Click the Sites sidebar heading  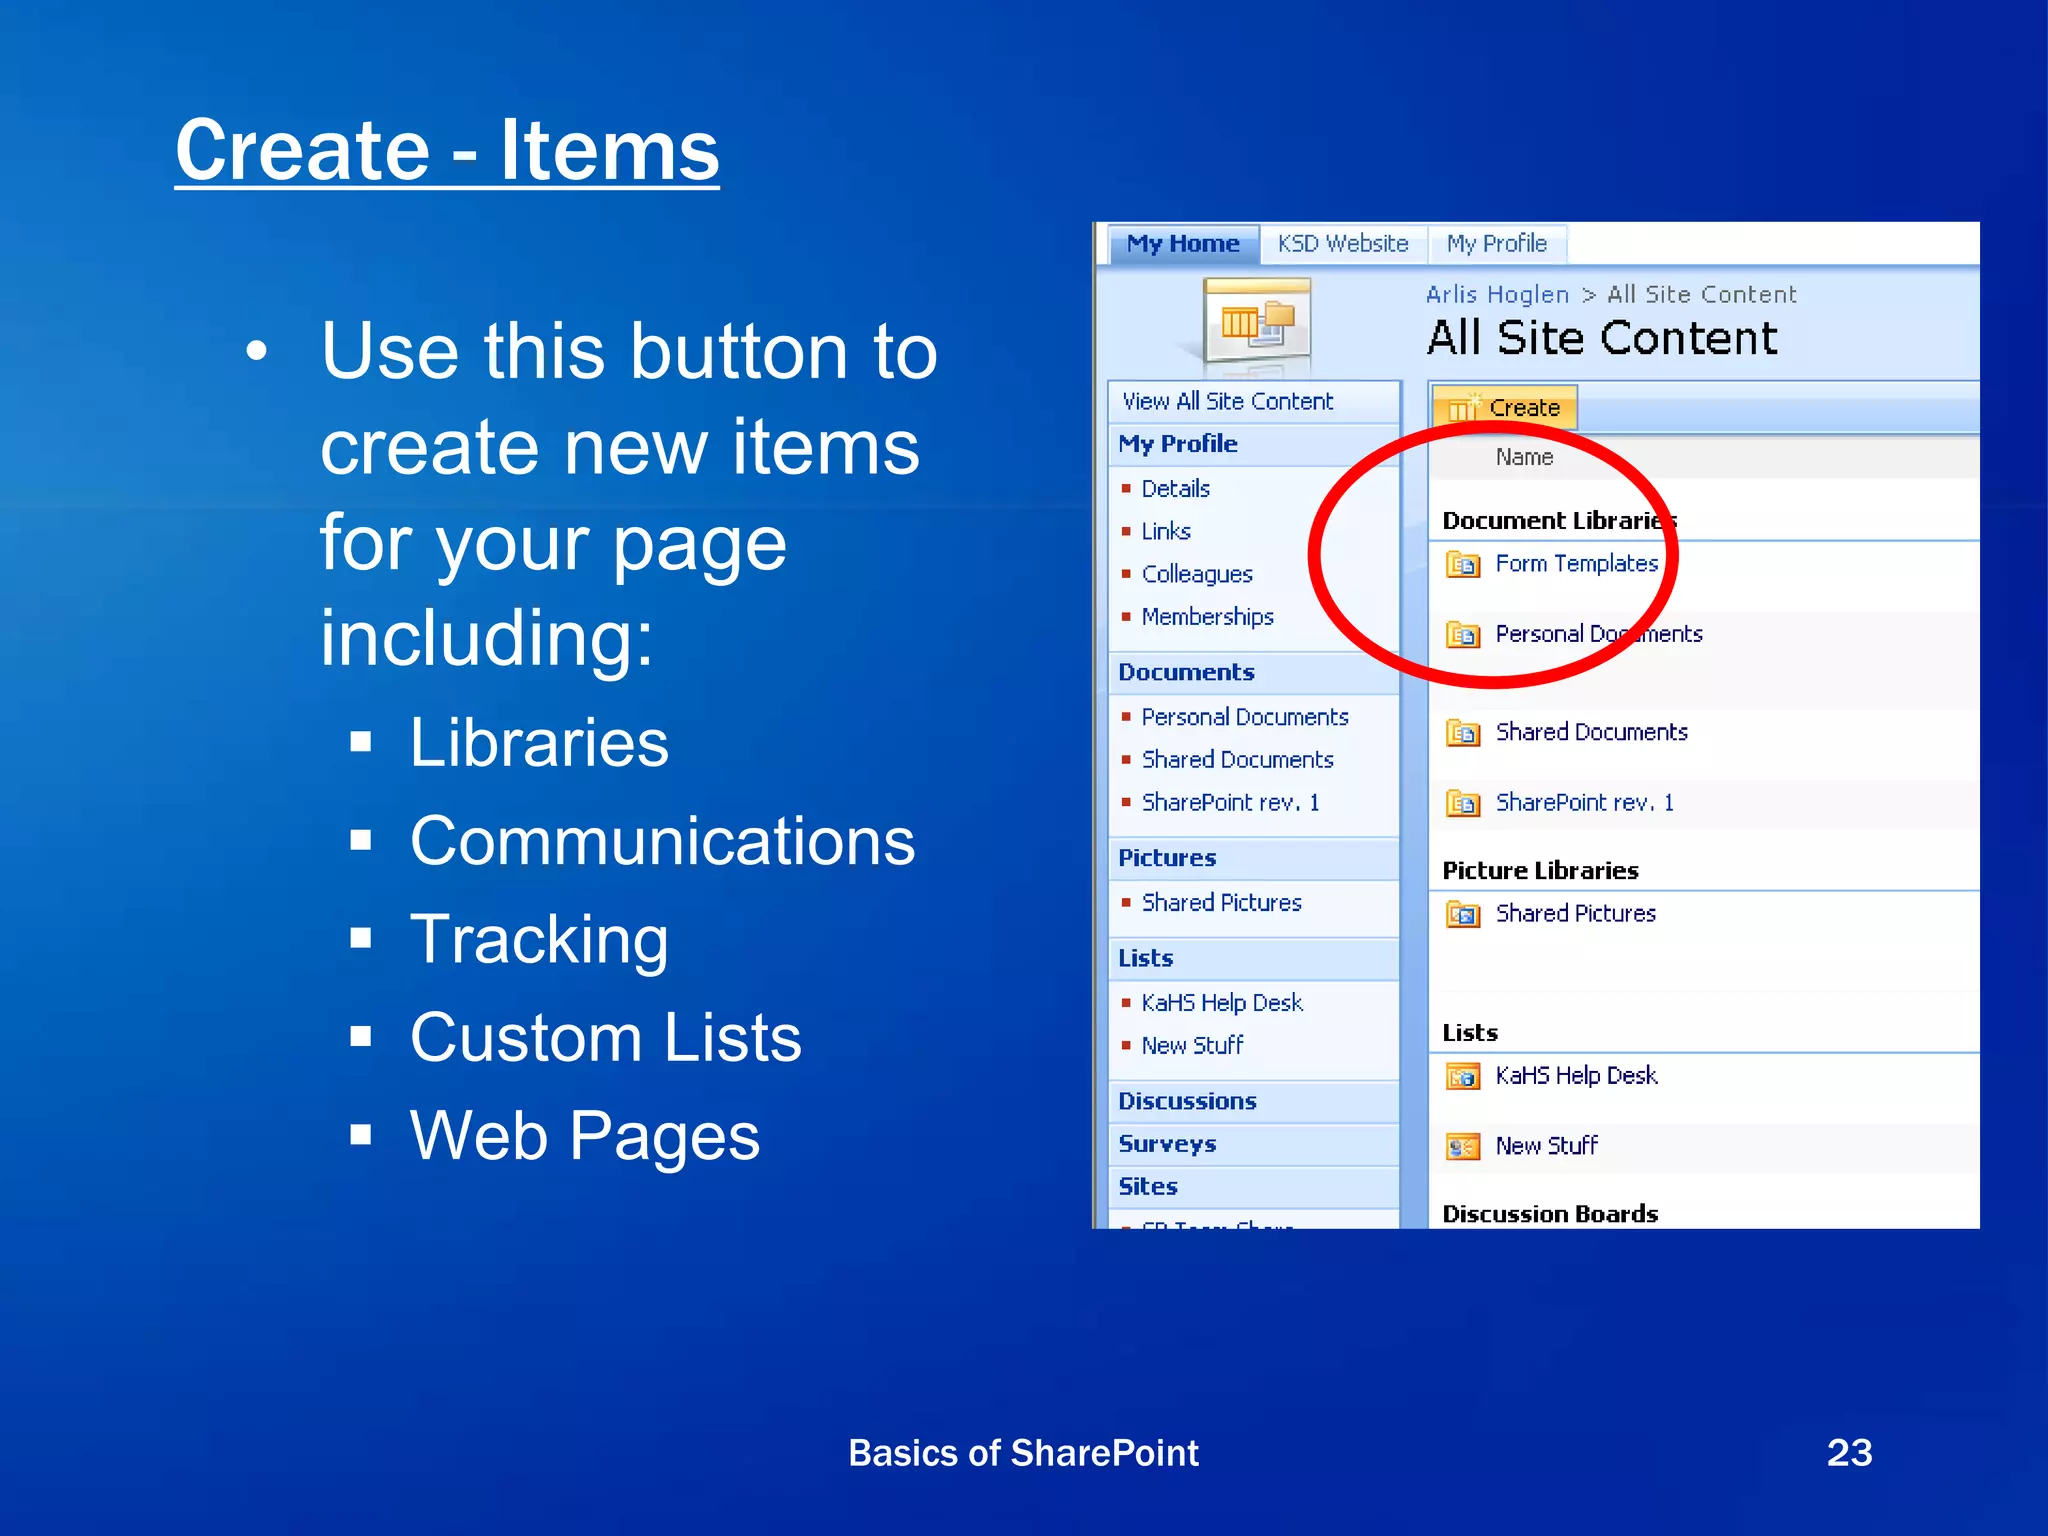point(1148,1187)
